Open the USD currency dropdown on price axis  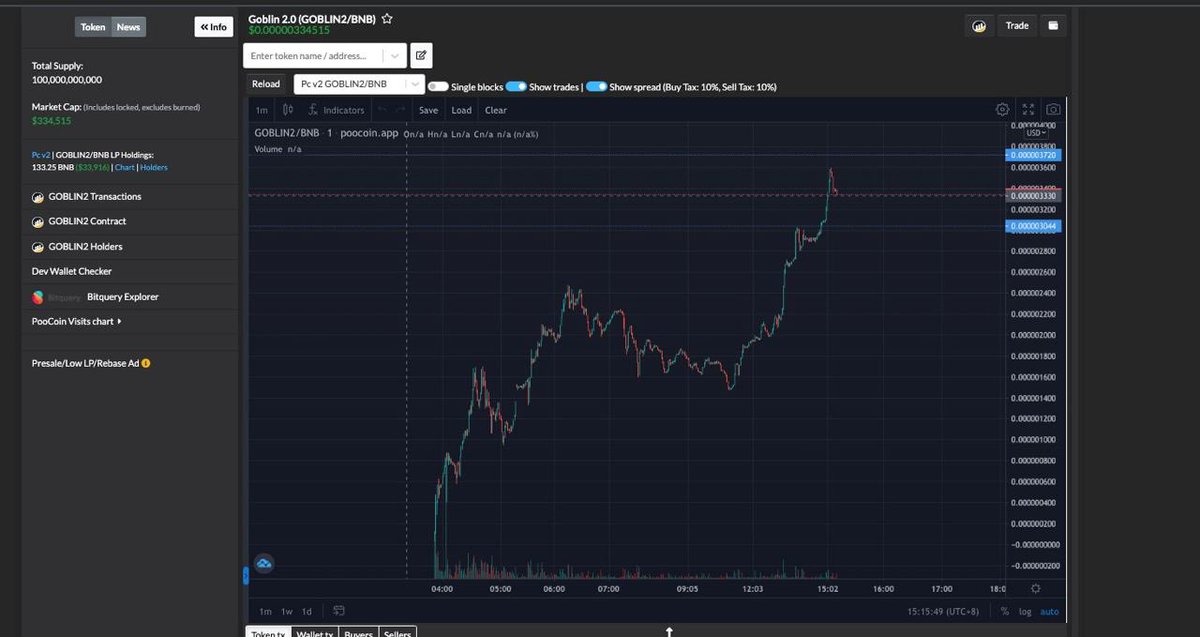pos(1037,132)
